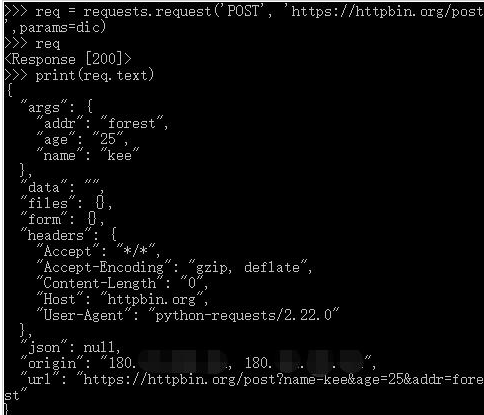Click the Accept "*/*" header line
This screenshot has width=484, height=415.
[99, 251]
